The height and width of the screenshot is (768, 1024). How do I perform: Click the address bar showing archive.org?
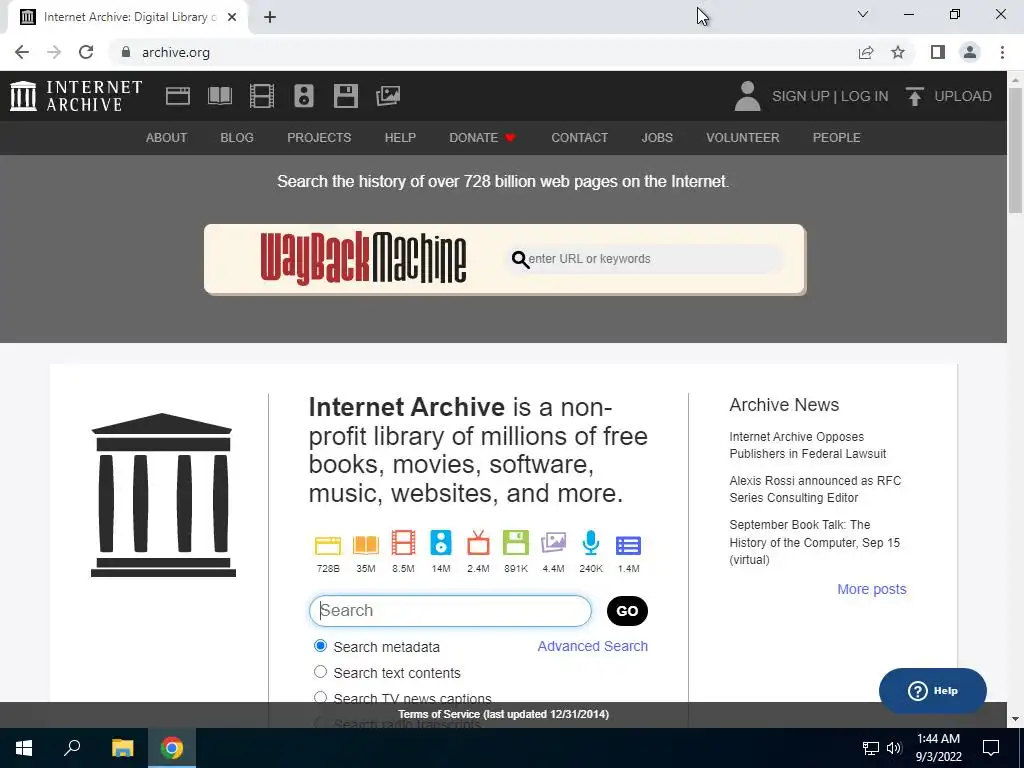(x=483, y=52)
